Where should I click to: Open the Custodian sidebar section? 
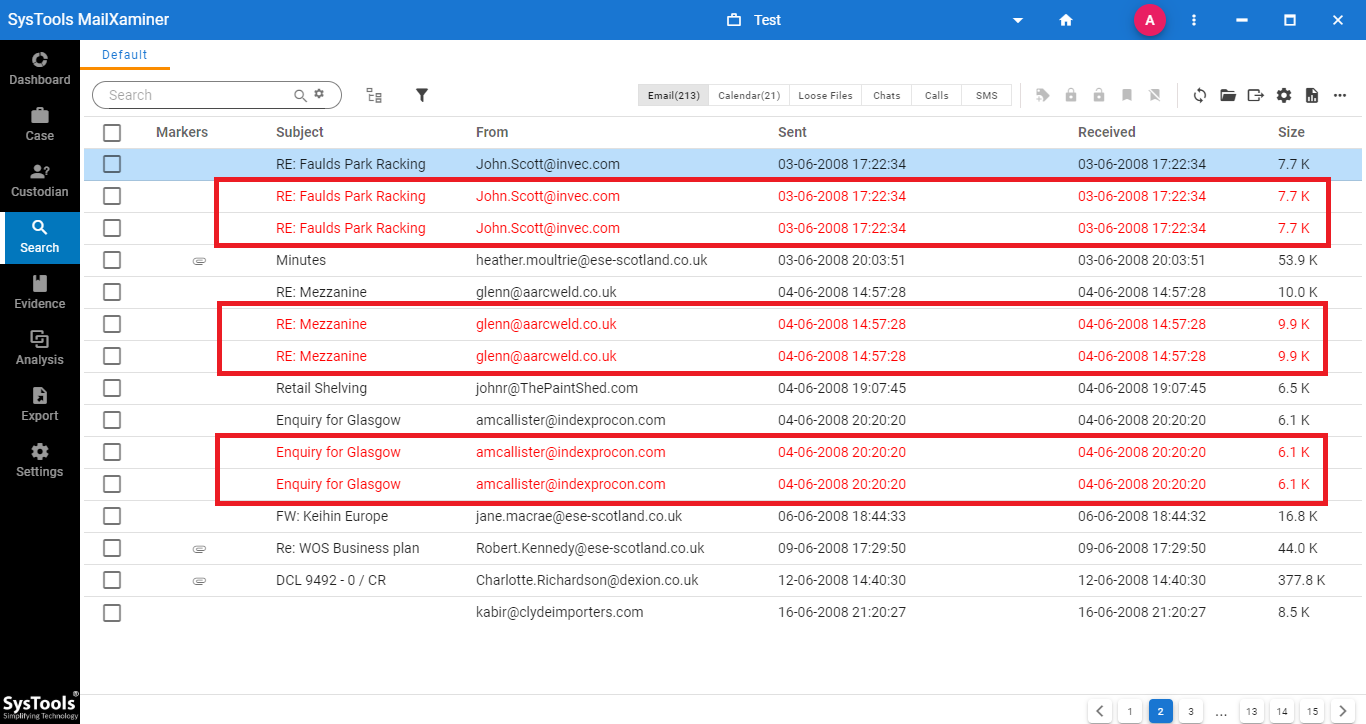[x=40, y=181]
